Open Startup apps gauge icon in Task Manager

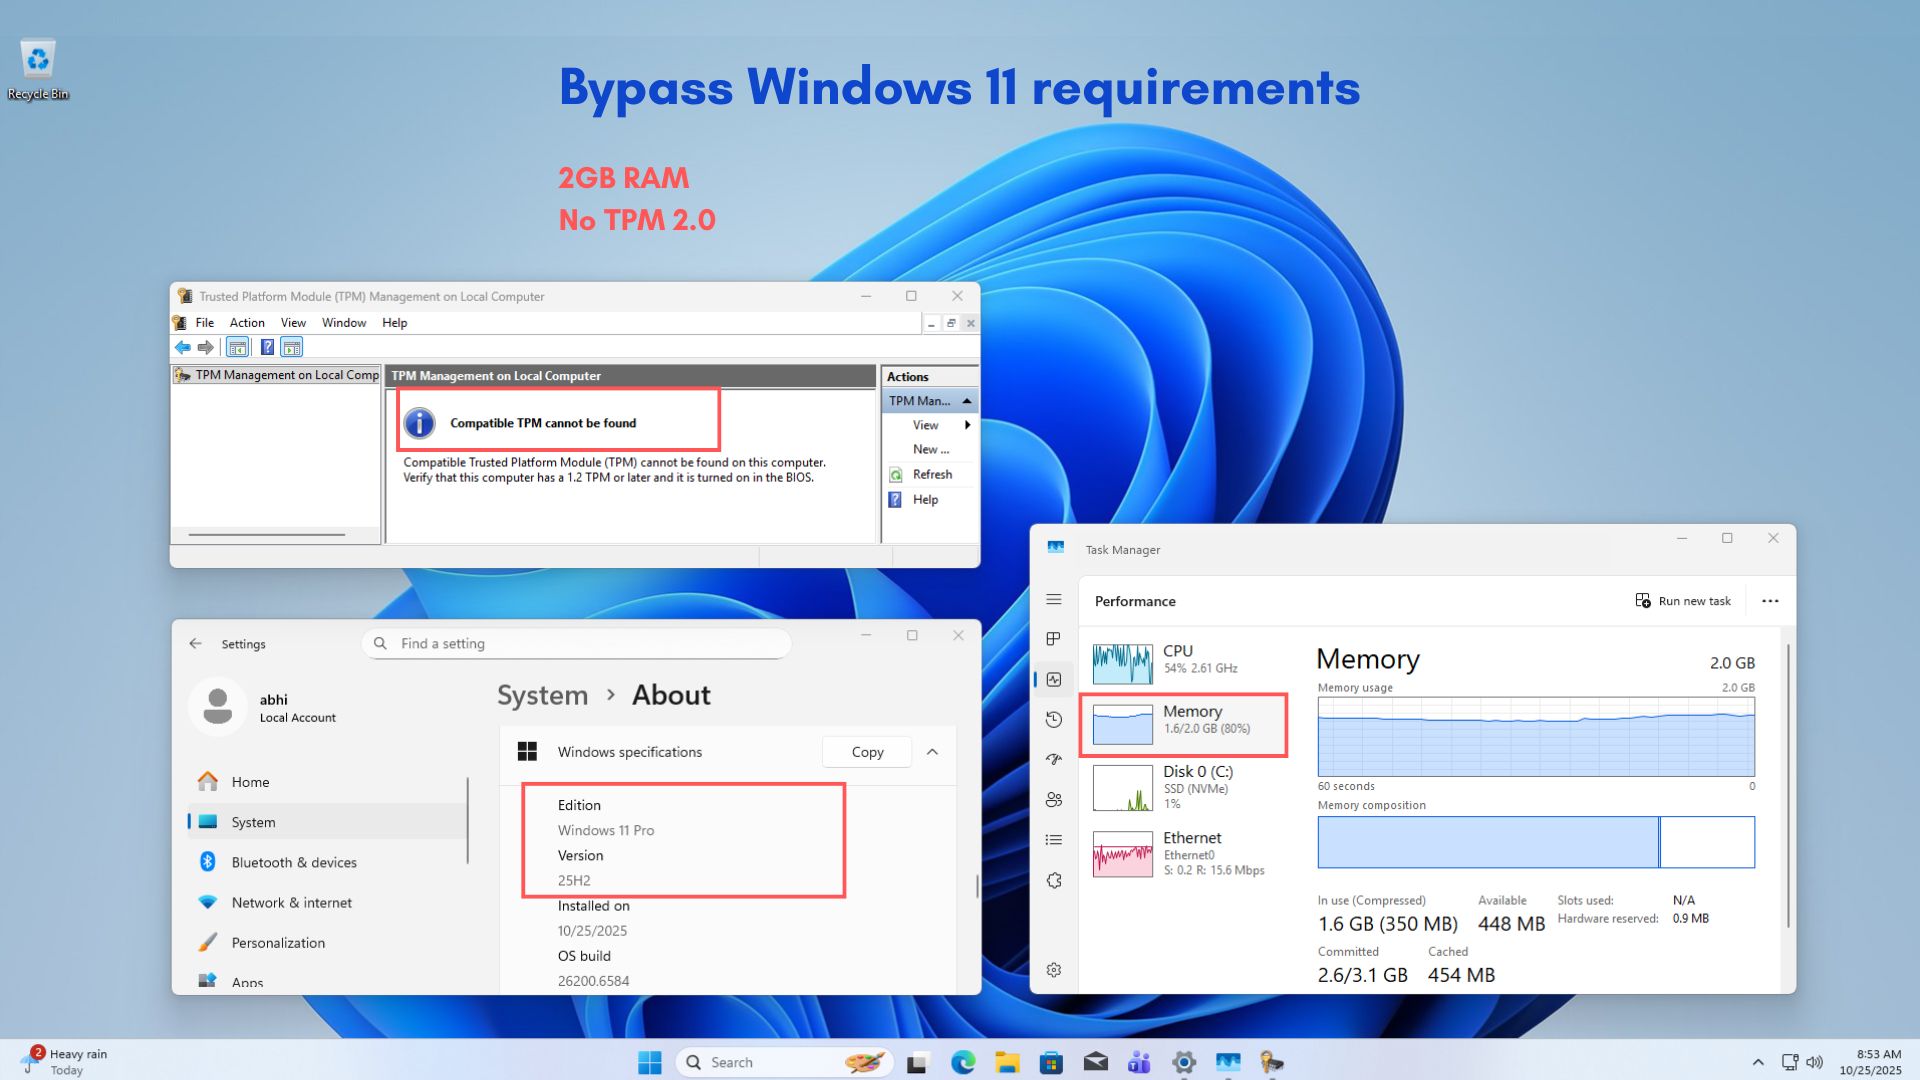(x=1054, y=759)
